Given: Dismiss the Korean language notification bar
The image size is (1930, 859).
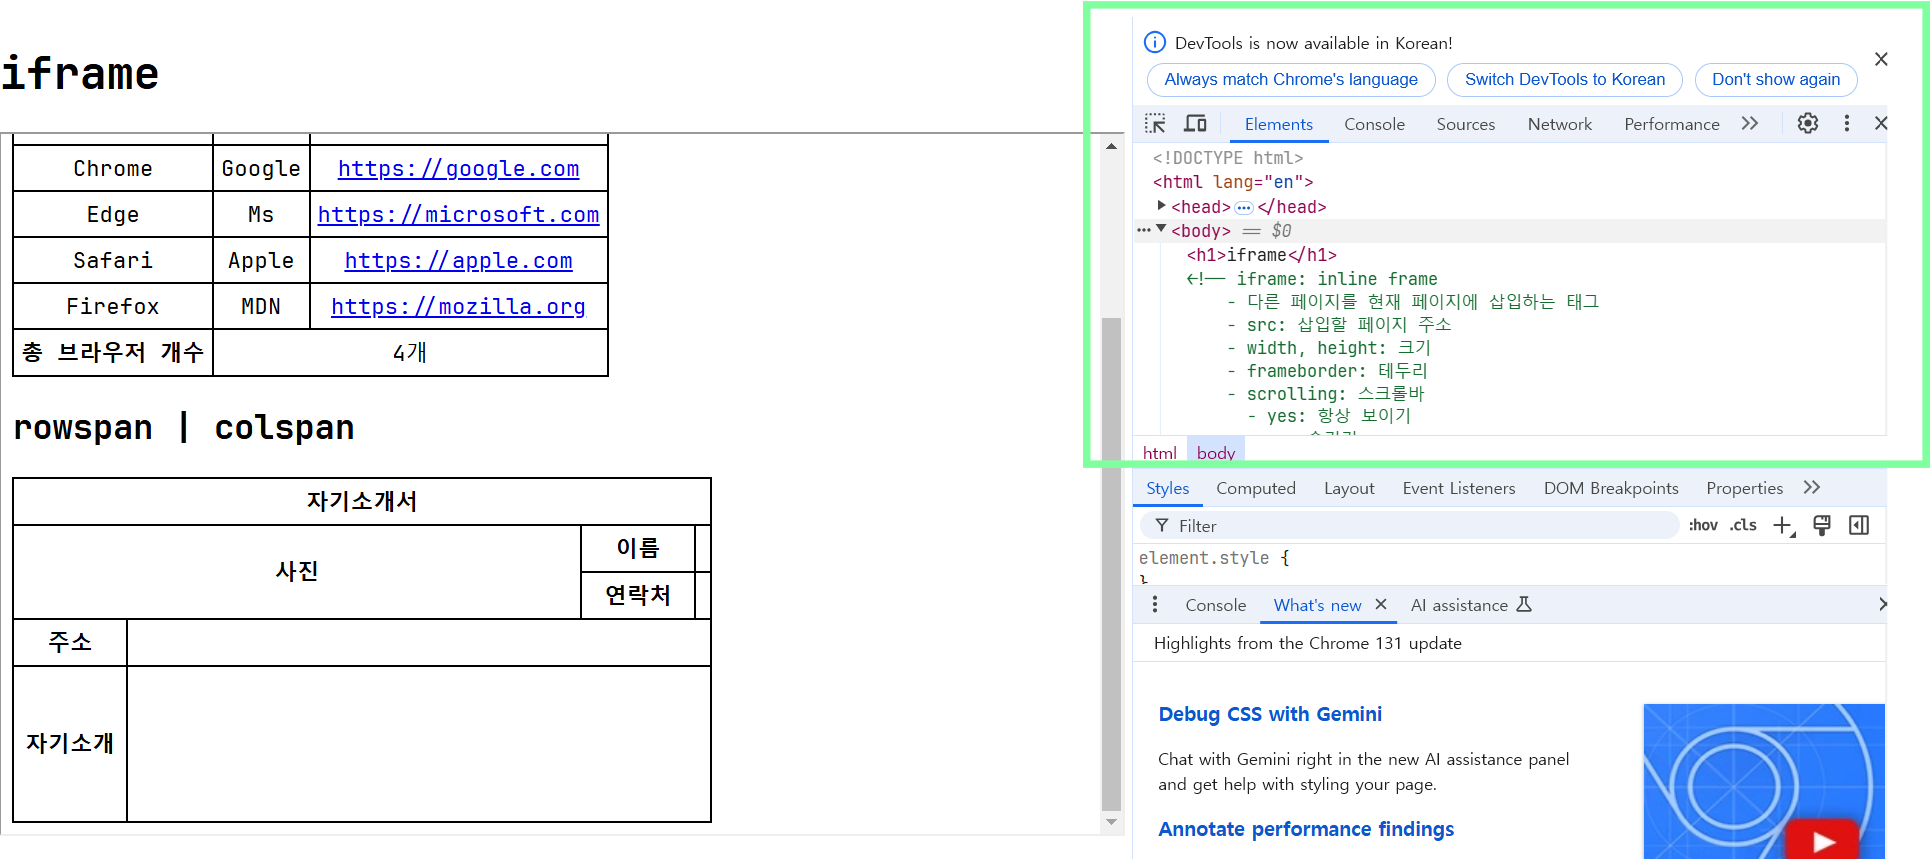Looking at the screenshot, I should 1881,59.
